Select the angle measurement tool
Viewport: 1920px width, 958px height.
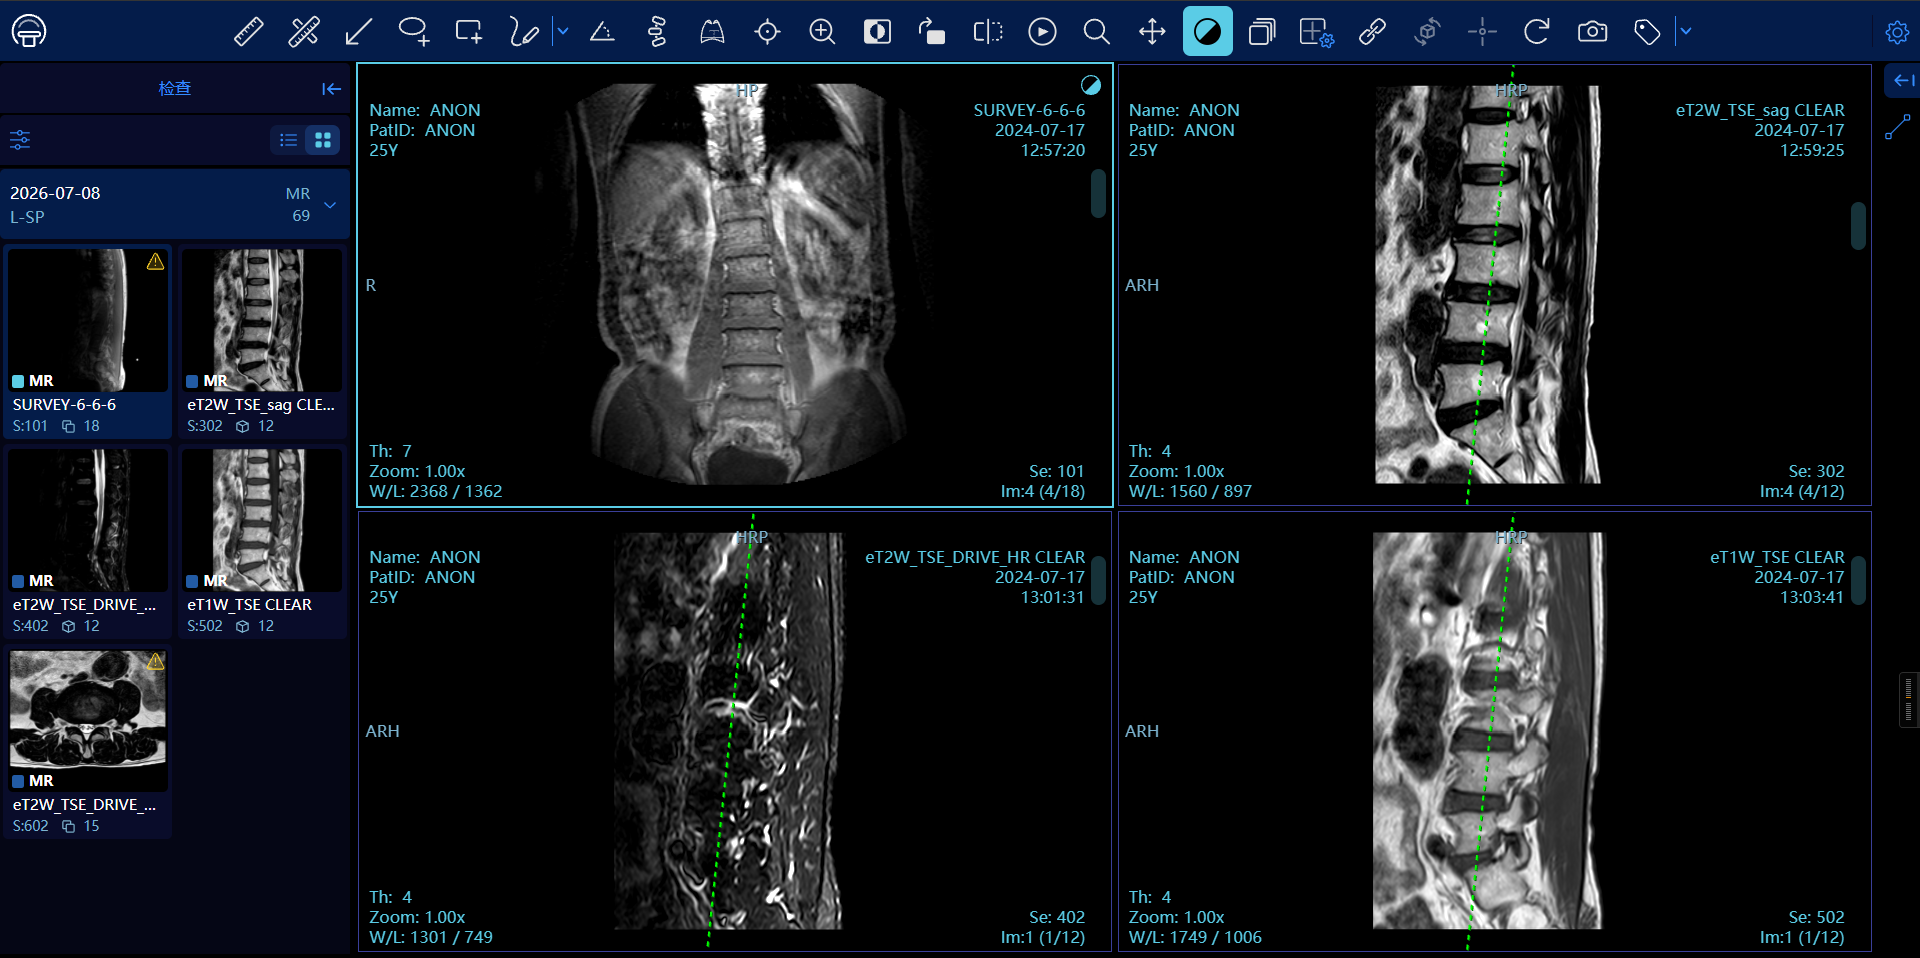click(602, 32)
